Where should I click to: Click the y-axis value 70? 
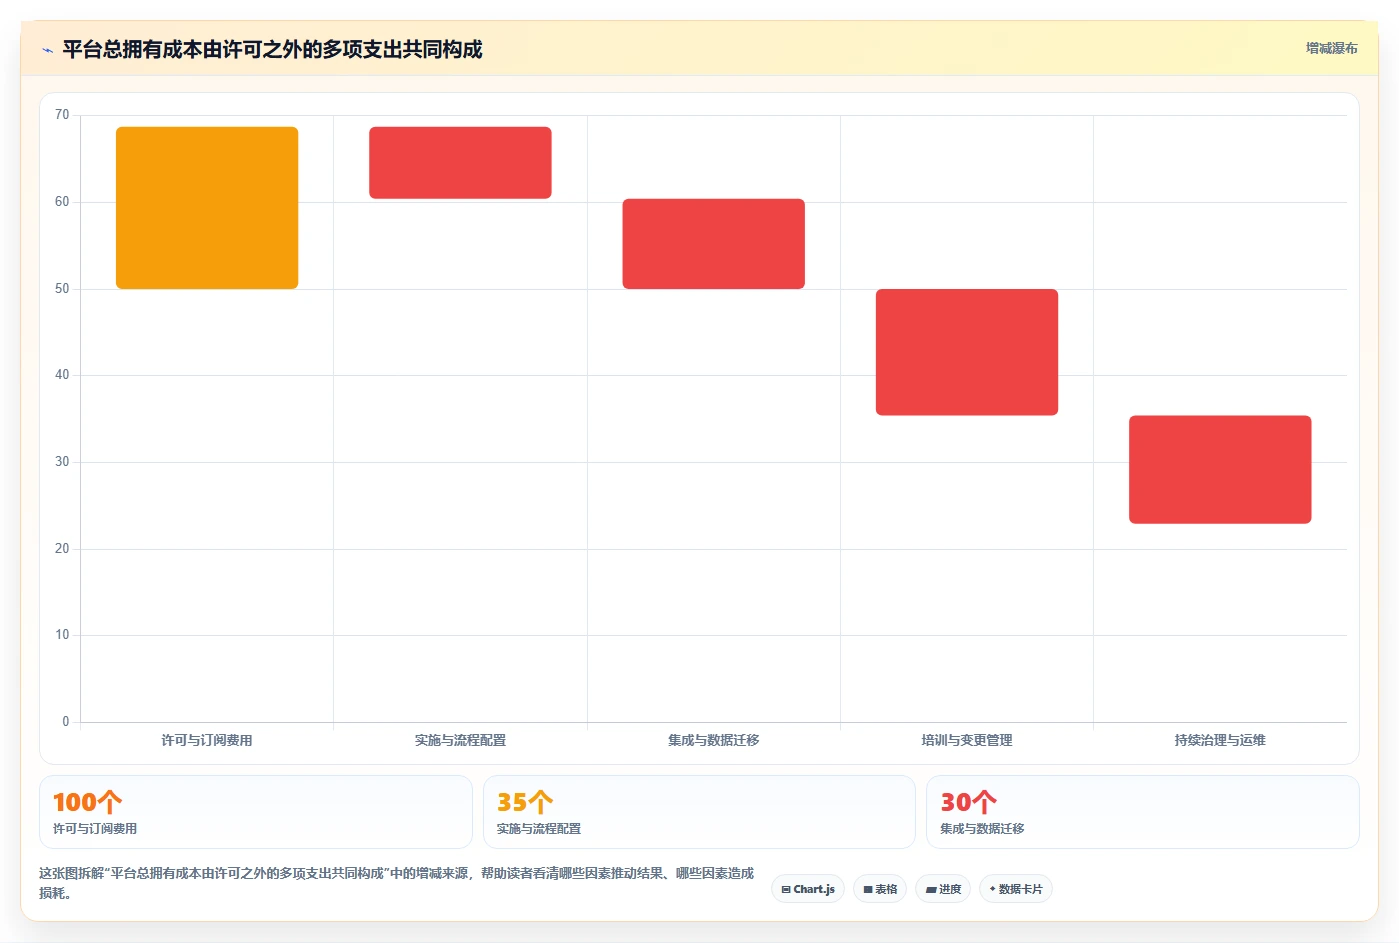[62, 115]
